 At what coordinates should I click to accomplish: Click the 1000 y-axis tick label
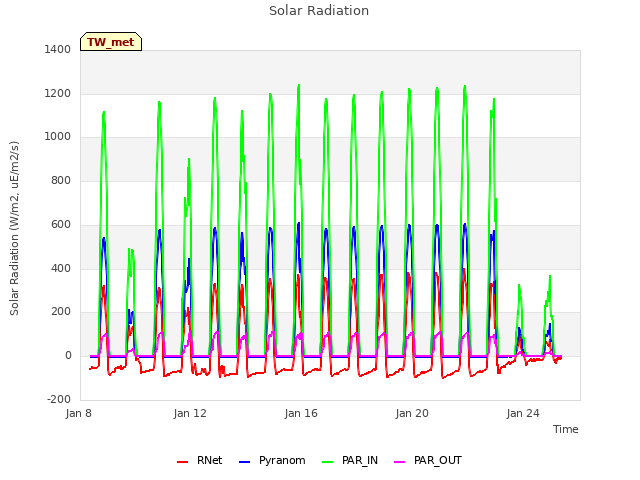[x=58, y=136]
